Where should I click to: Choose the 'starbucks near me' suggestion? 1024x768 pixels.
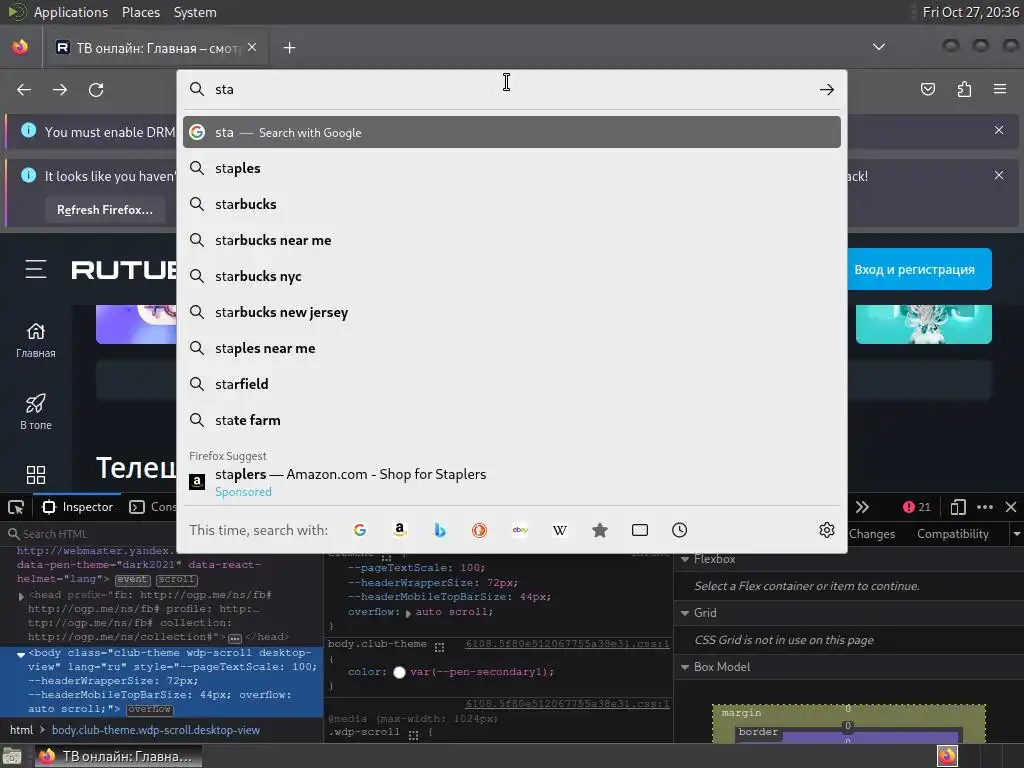tap(511, 240)
